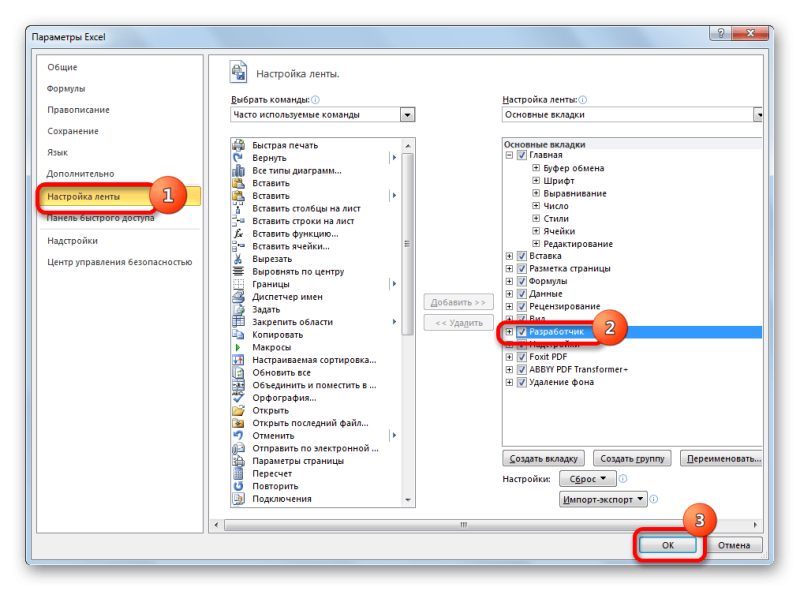Click the Настраиваемая сортировка icon
Image resolution: width=800 pixels, height=591 pixels.
coord(238,360)
